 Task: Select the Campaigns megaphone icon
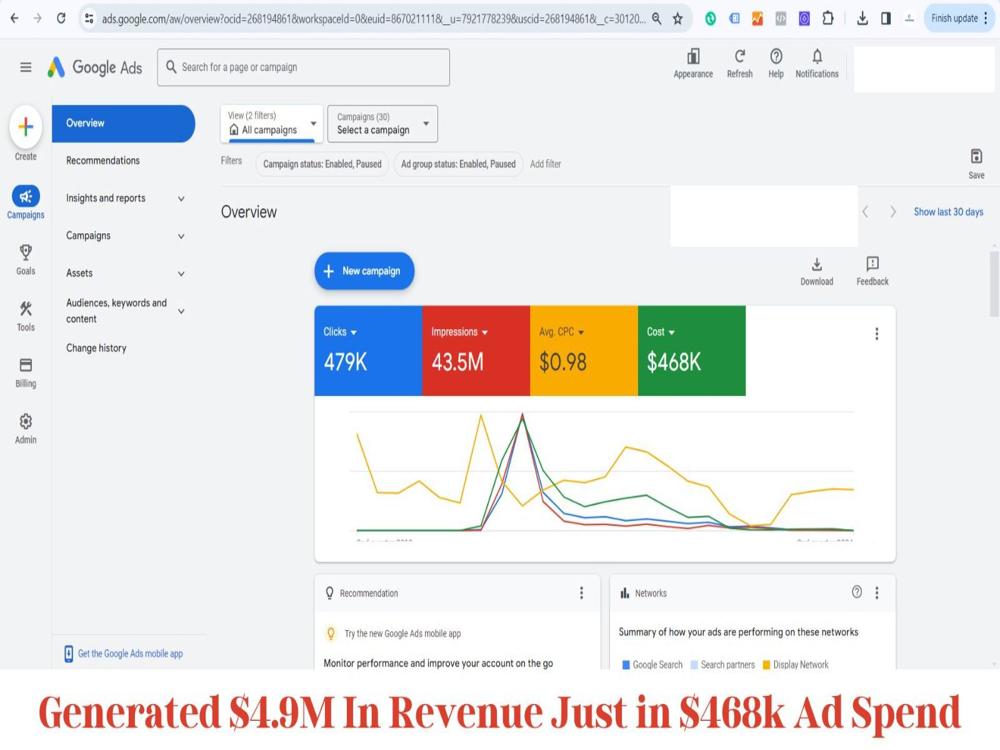click(26, 196)
